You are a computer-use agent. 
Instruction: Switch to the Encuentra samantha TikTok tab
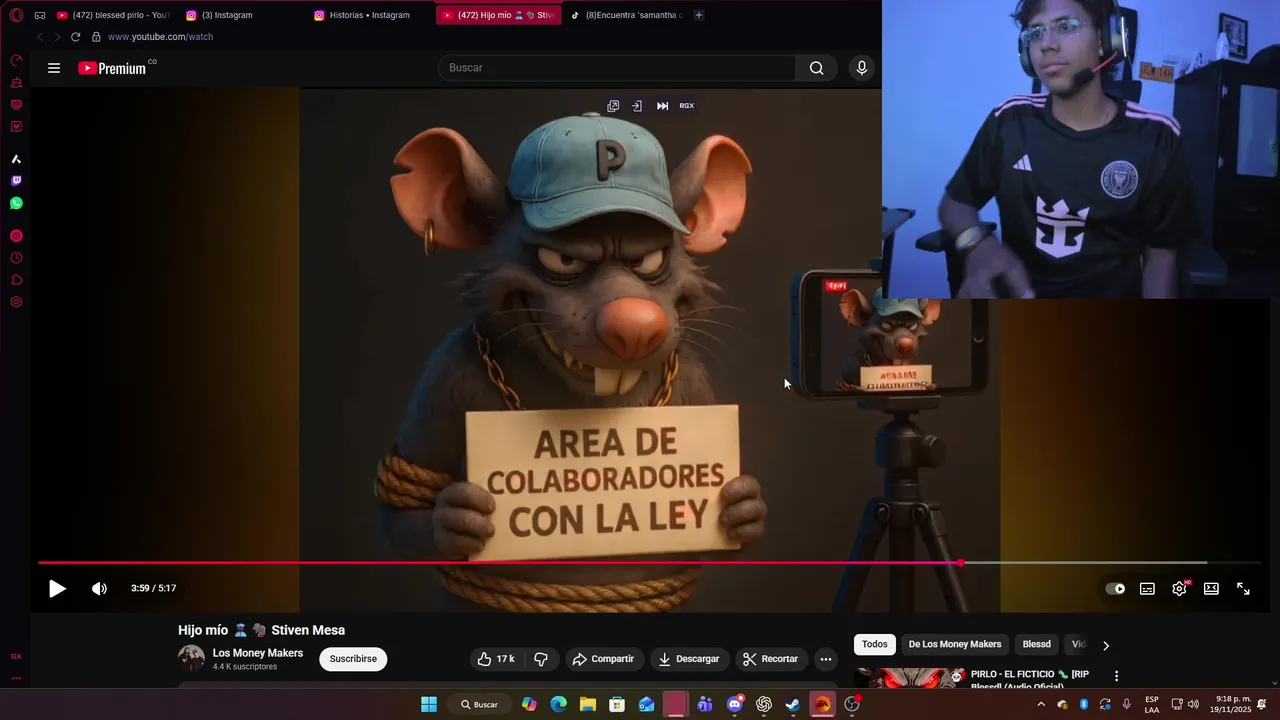626,15
